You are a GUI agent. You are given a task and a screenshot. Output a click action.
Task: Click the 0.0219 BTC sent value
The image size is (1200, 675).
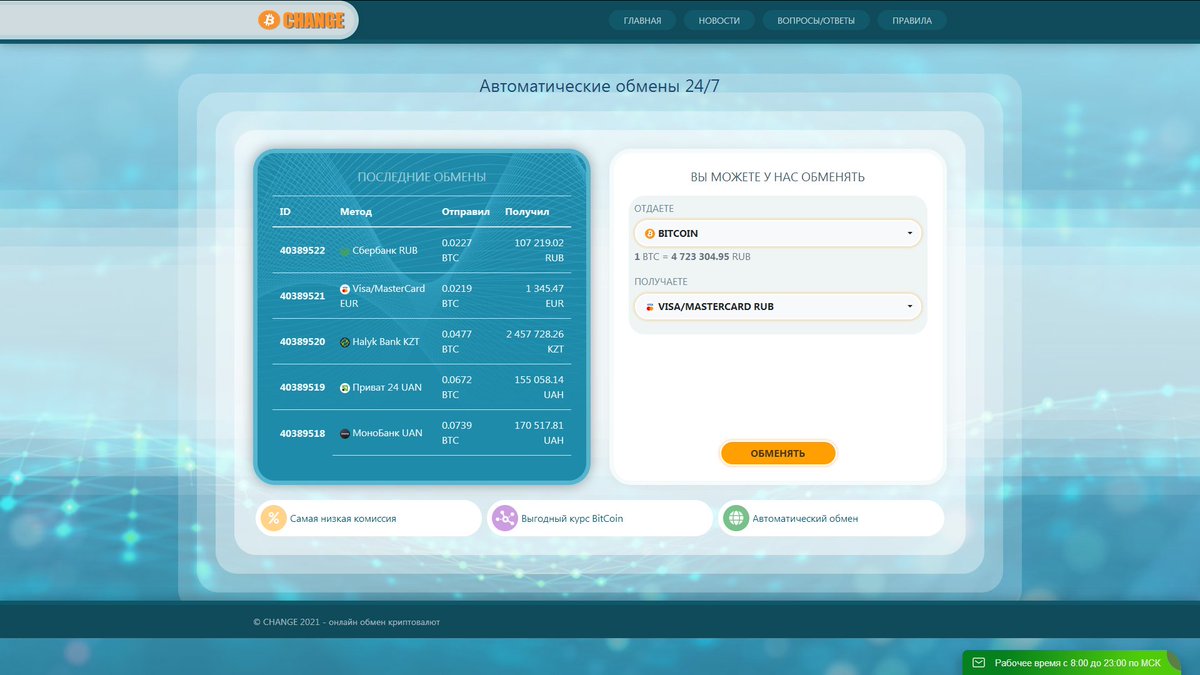(457, 296)
